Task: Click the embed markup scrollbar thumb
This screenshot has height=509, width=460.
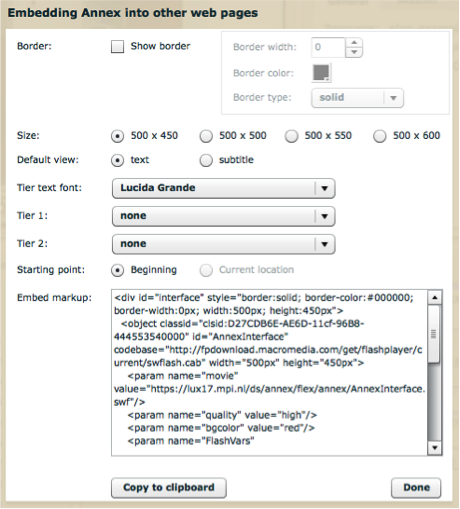Action: [x=434, y=334]
